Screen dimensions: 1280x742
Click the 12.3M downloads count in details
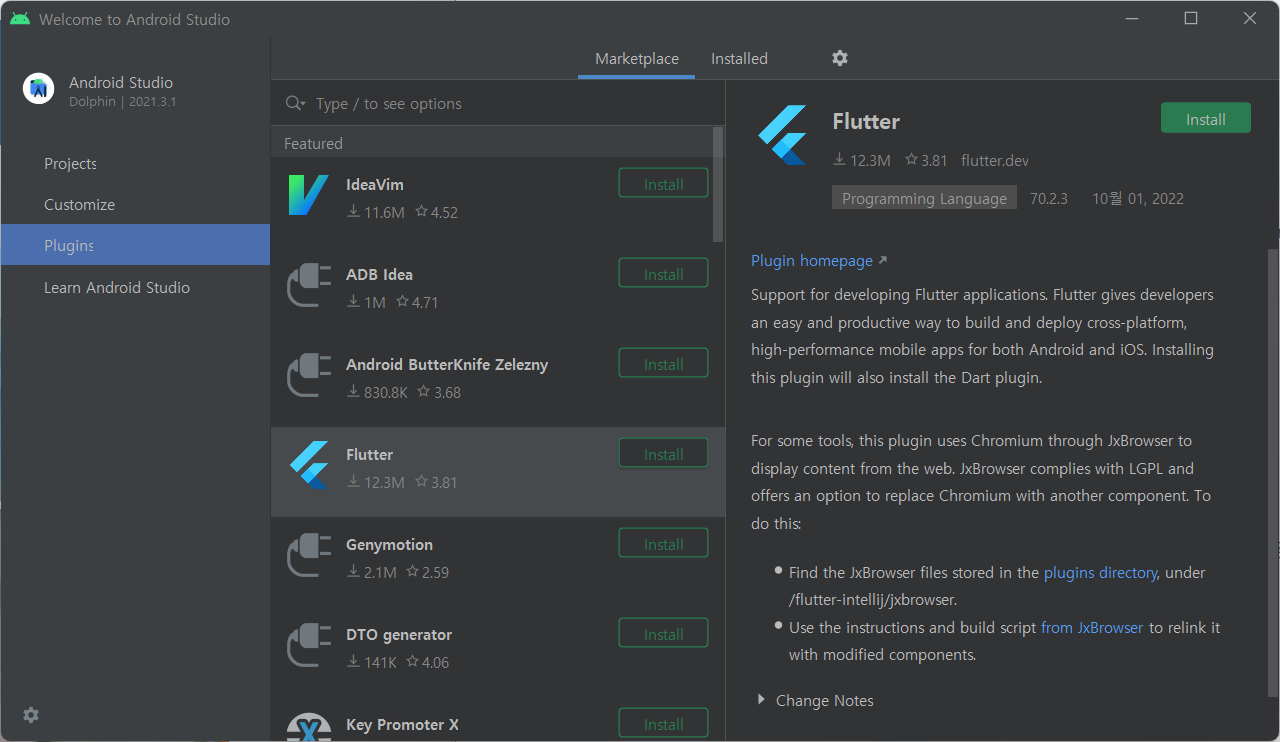coord(861,160)
